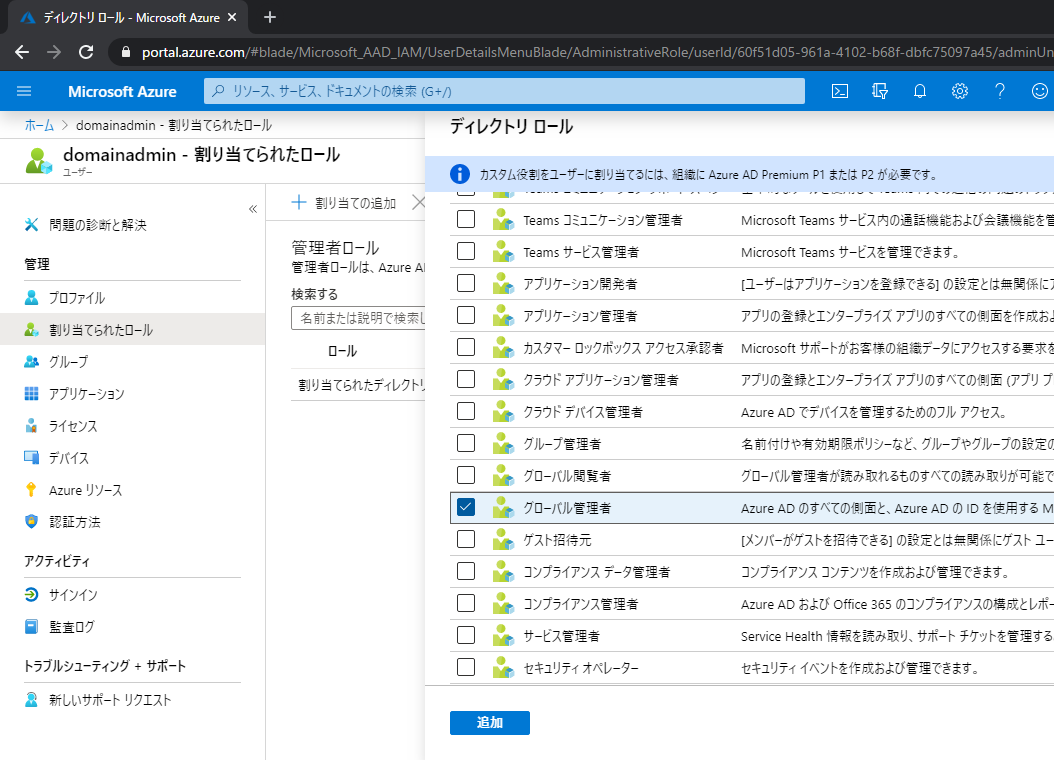1054x760 pixels.
Task: Check the Teams サービス管理者 checkbox
Action: pos(466,251)
